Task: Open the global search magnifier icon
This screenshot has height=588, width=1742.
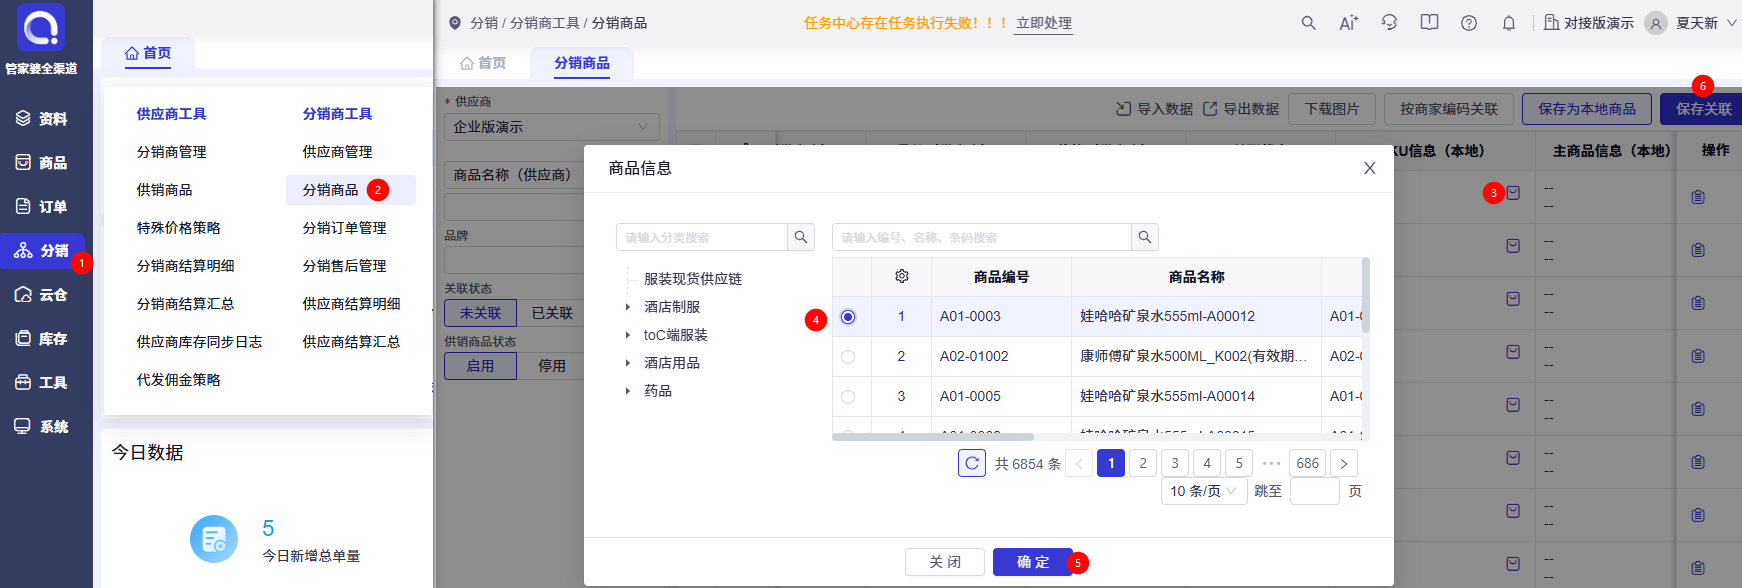Action: click(x=1308, y=23)
